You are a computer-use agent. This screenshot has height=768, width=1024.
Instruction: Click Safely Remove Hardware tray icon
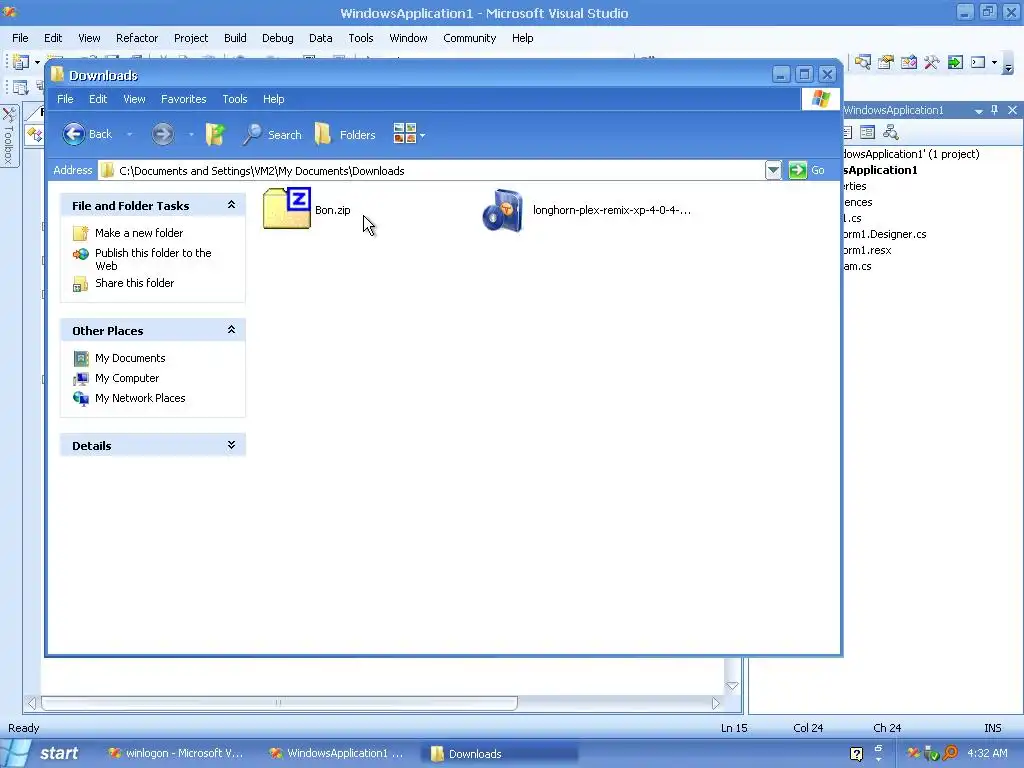pos(931,754)
